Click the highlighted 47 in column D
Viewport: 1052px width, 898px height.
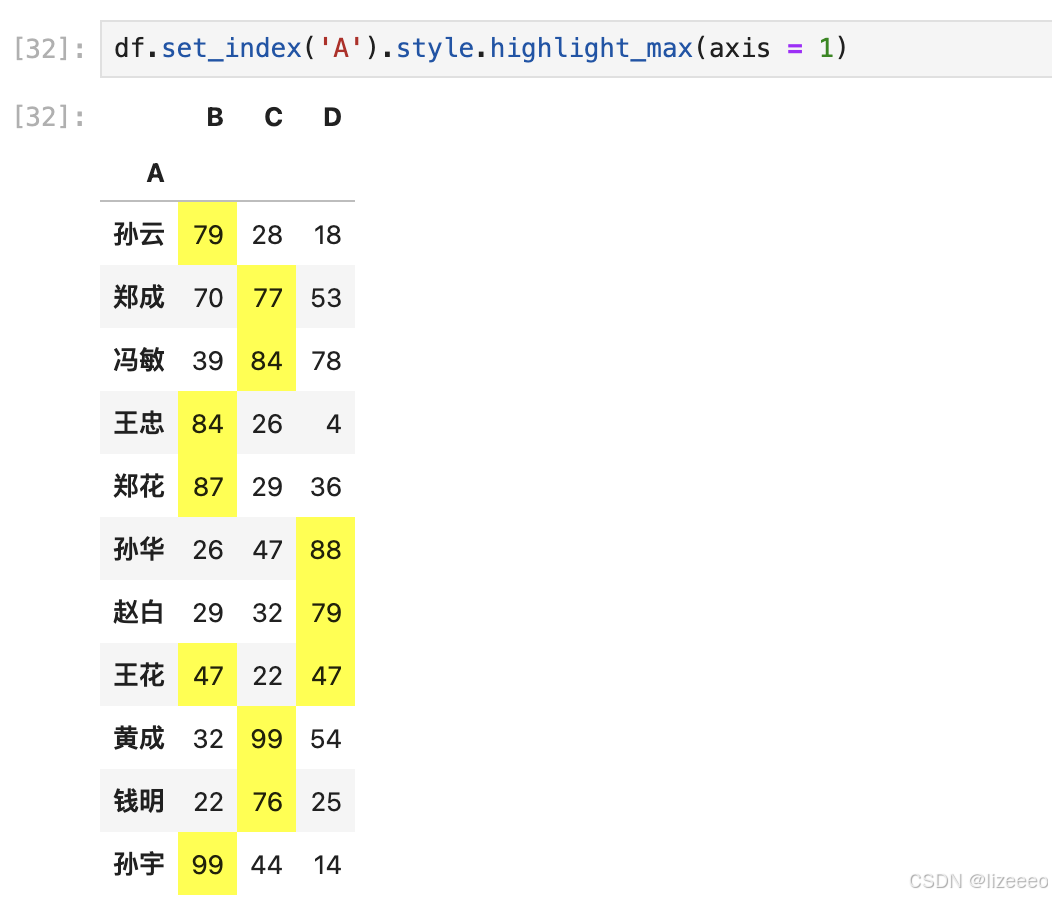click(x=325, y=675)
